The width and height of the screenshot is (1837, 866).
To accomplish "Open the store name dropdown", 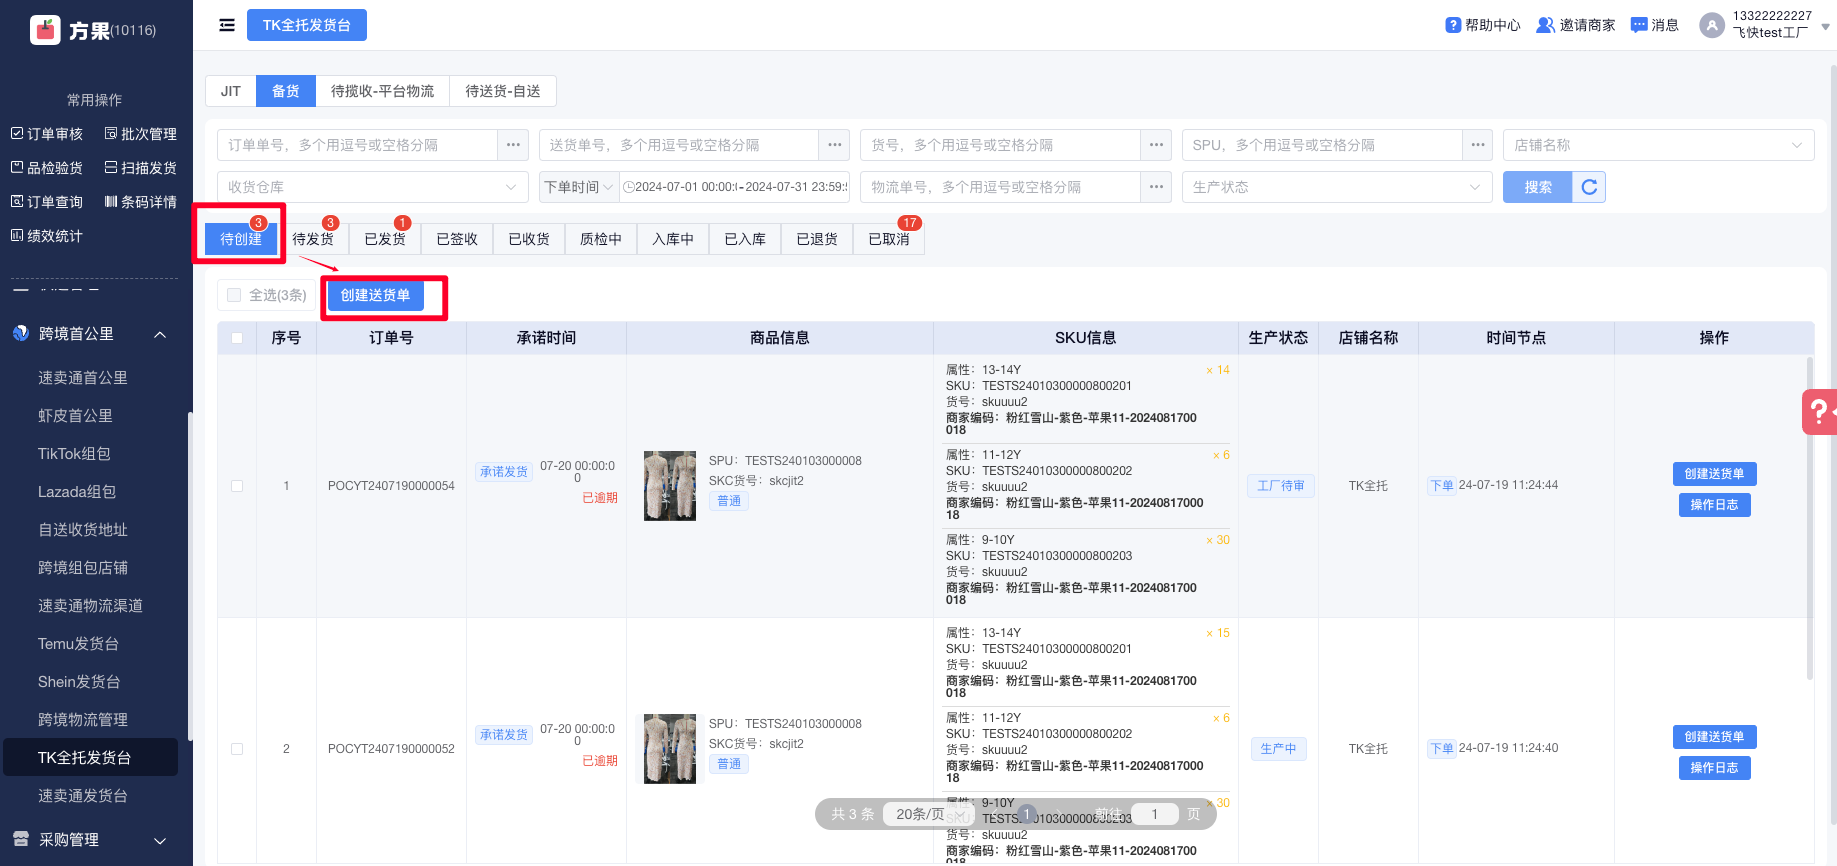I will [1657, 145].
